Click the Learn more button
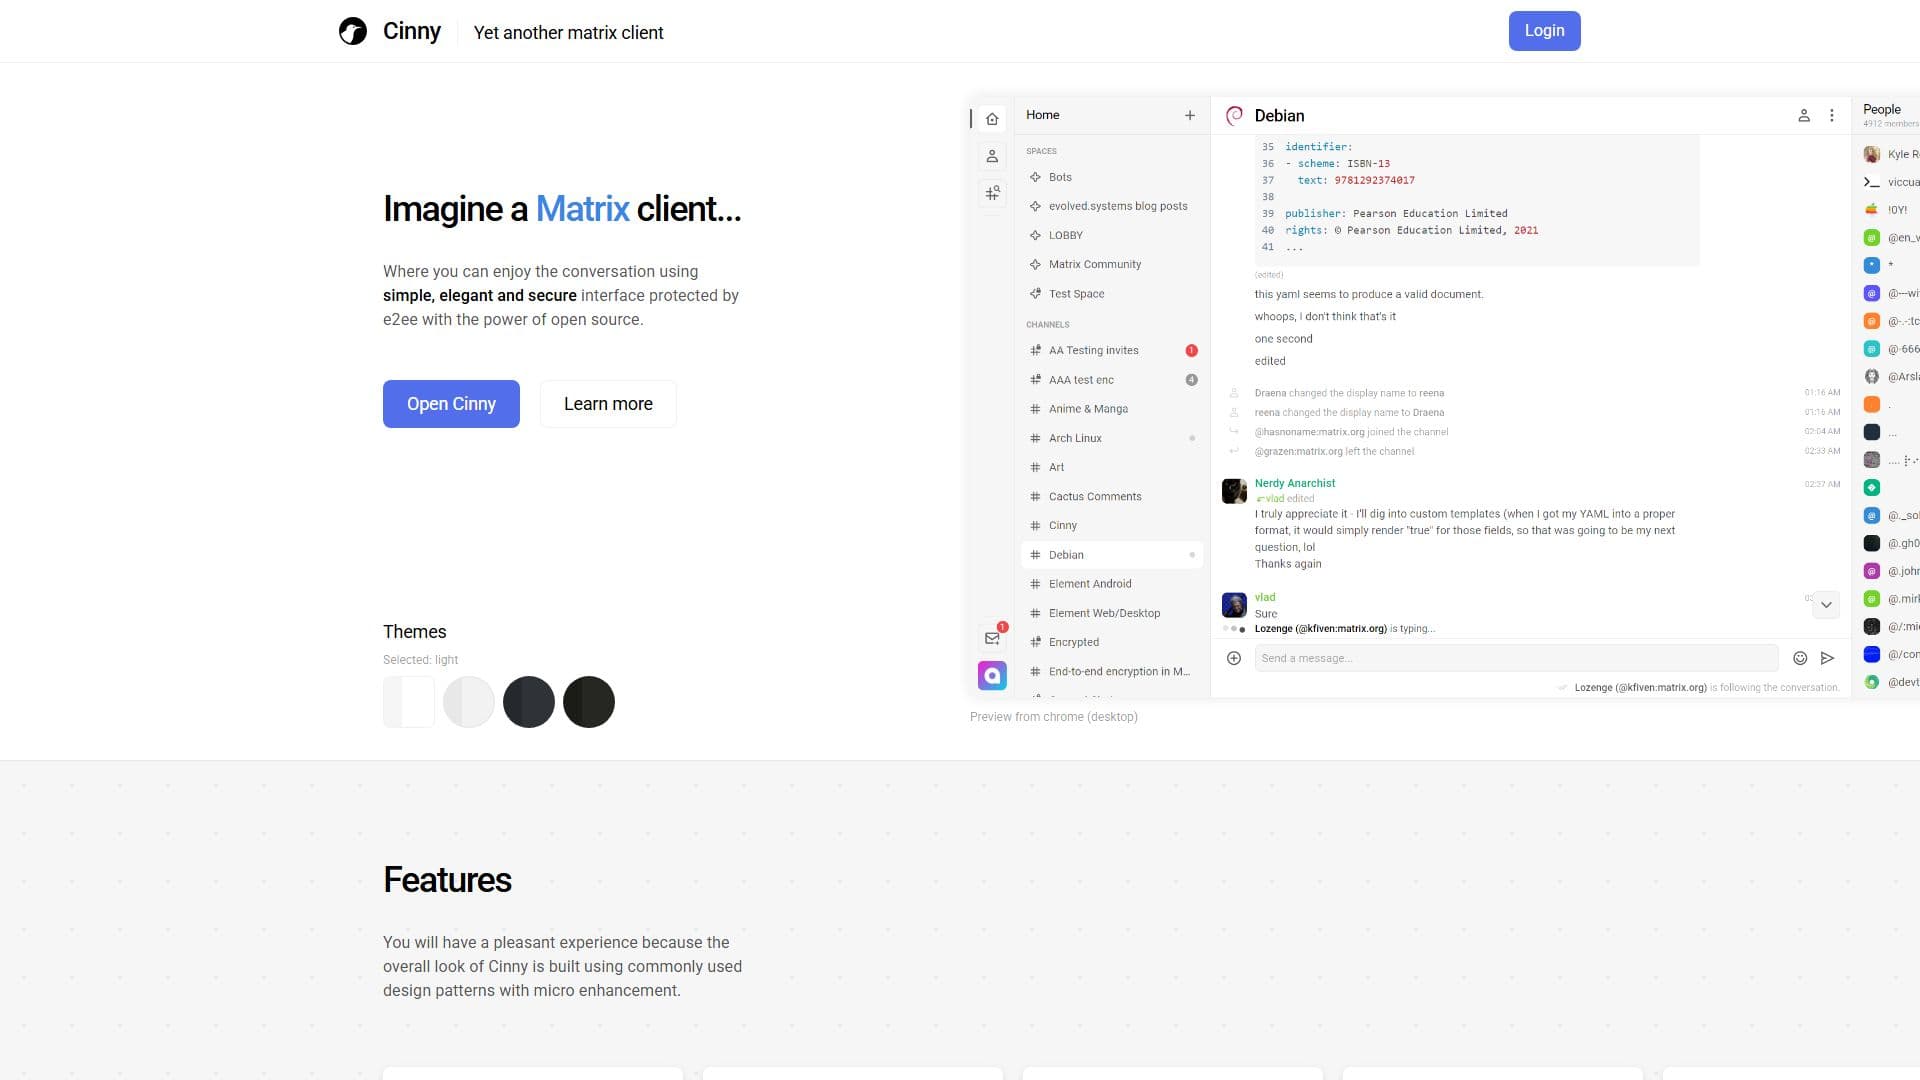The image size is (1920, 1080). point(608,404)
